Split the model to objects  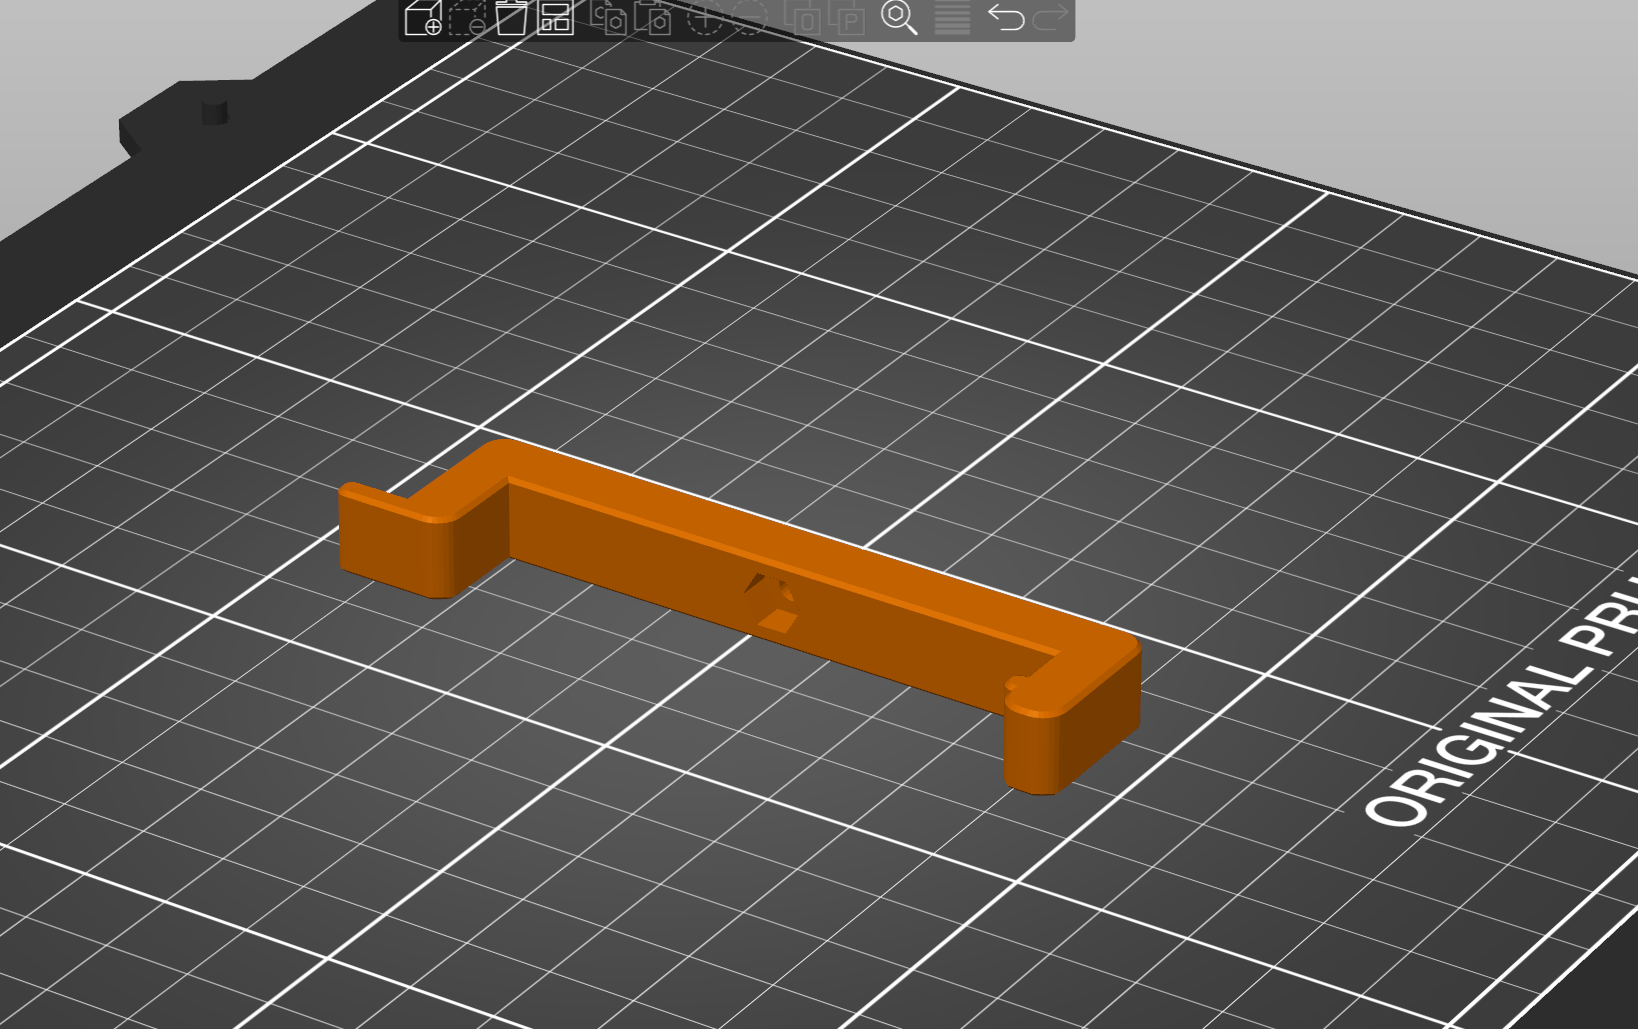click(x=808, y=17)
